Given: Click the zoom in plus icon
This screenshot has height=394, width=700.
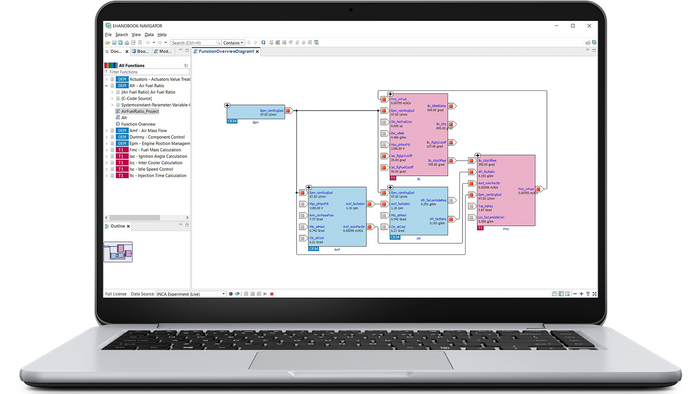Looking at the screenshot, I should [581, 294].
